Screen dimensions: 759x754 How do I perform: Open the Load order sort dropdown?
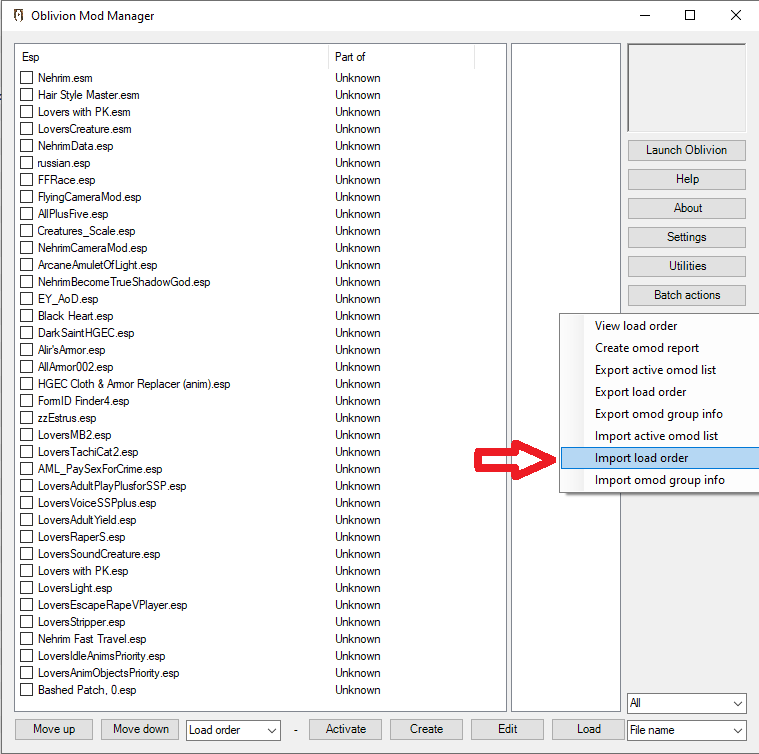pyautogui.click(x=234, y=730)
